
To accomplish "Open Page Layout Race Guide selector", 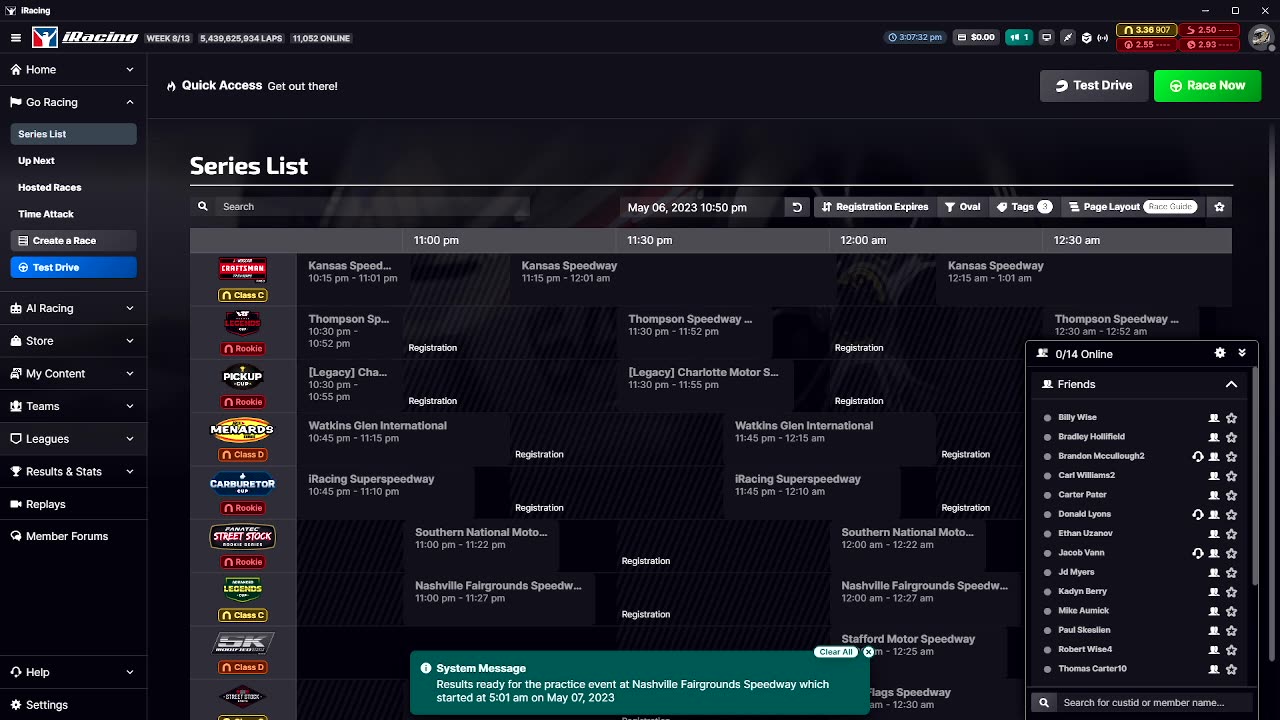I will pos(1132,207).
